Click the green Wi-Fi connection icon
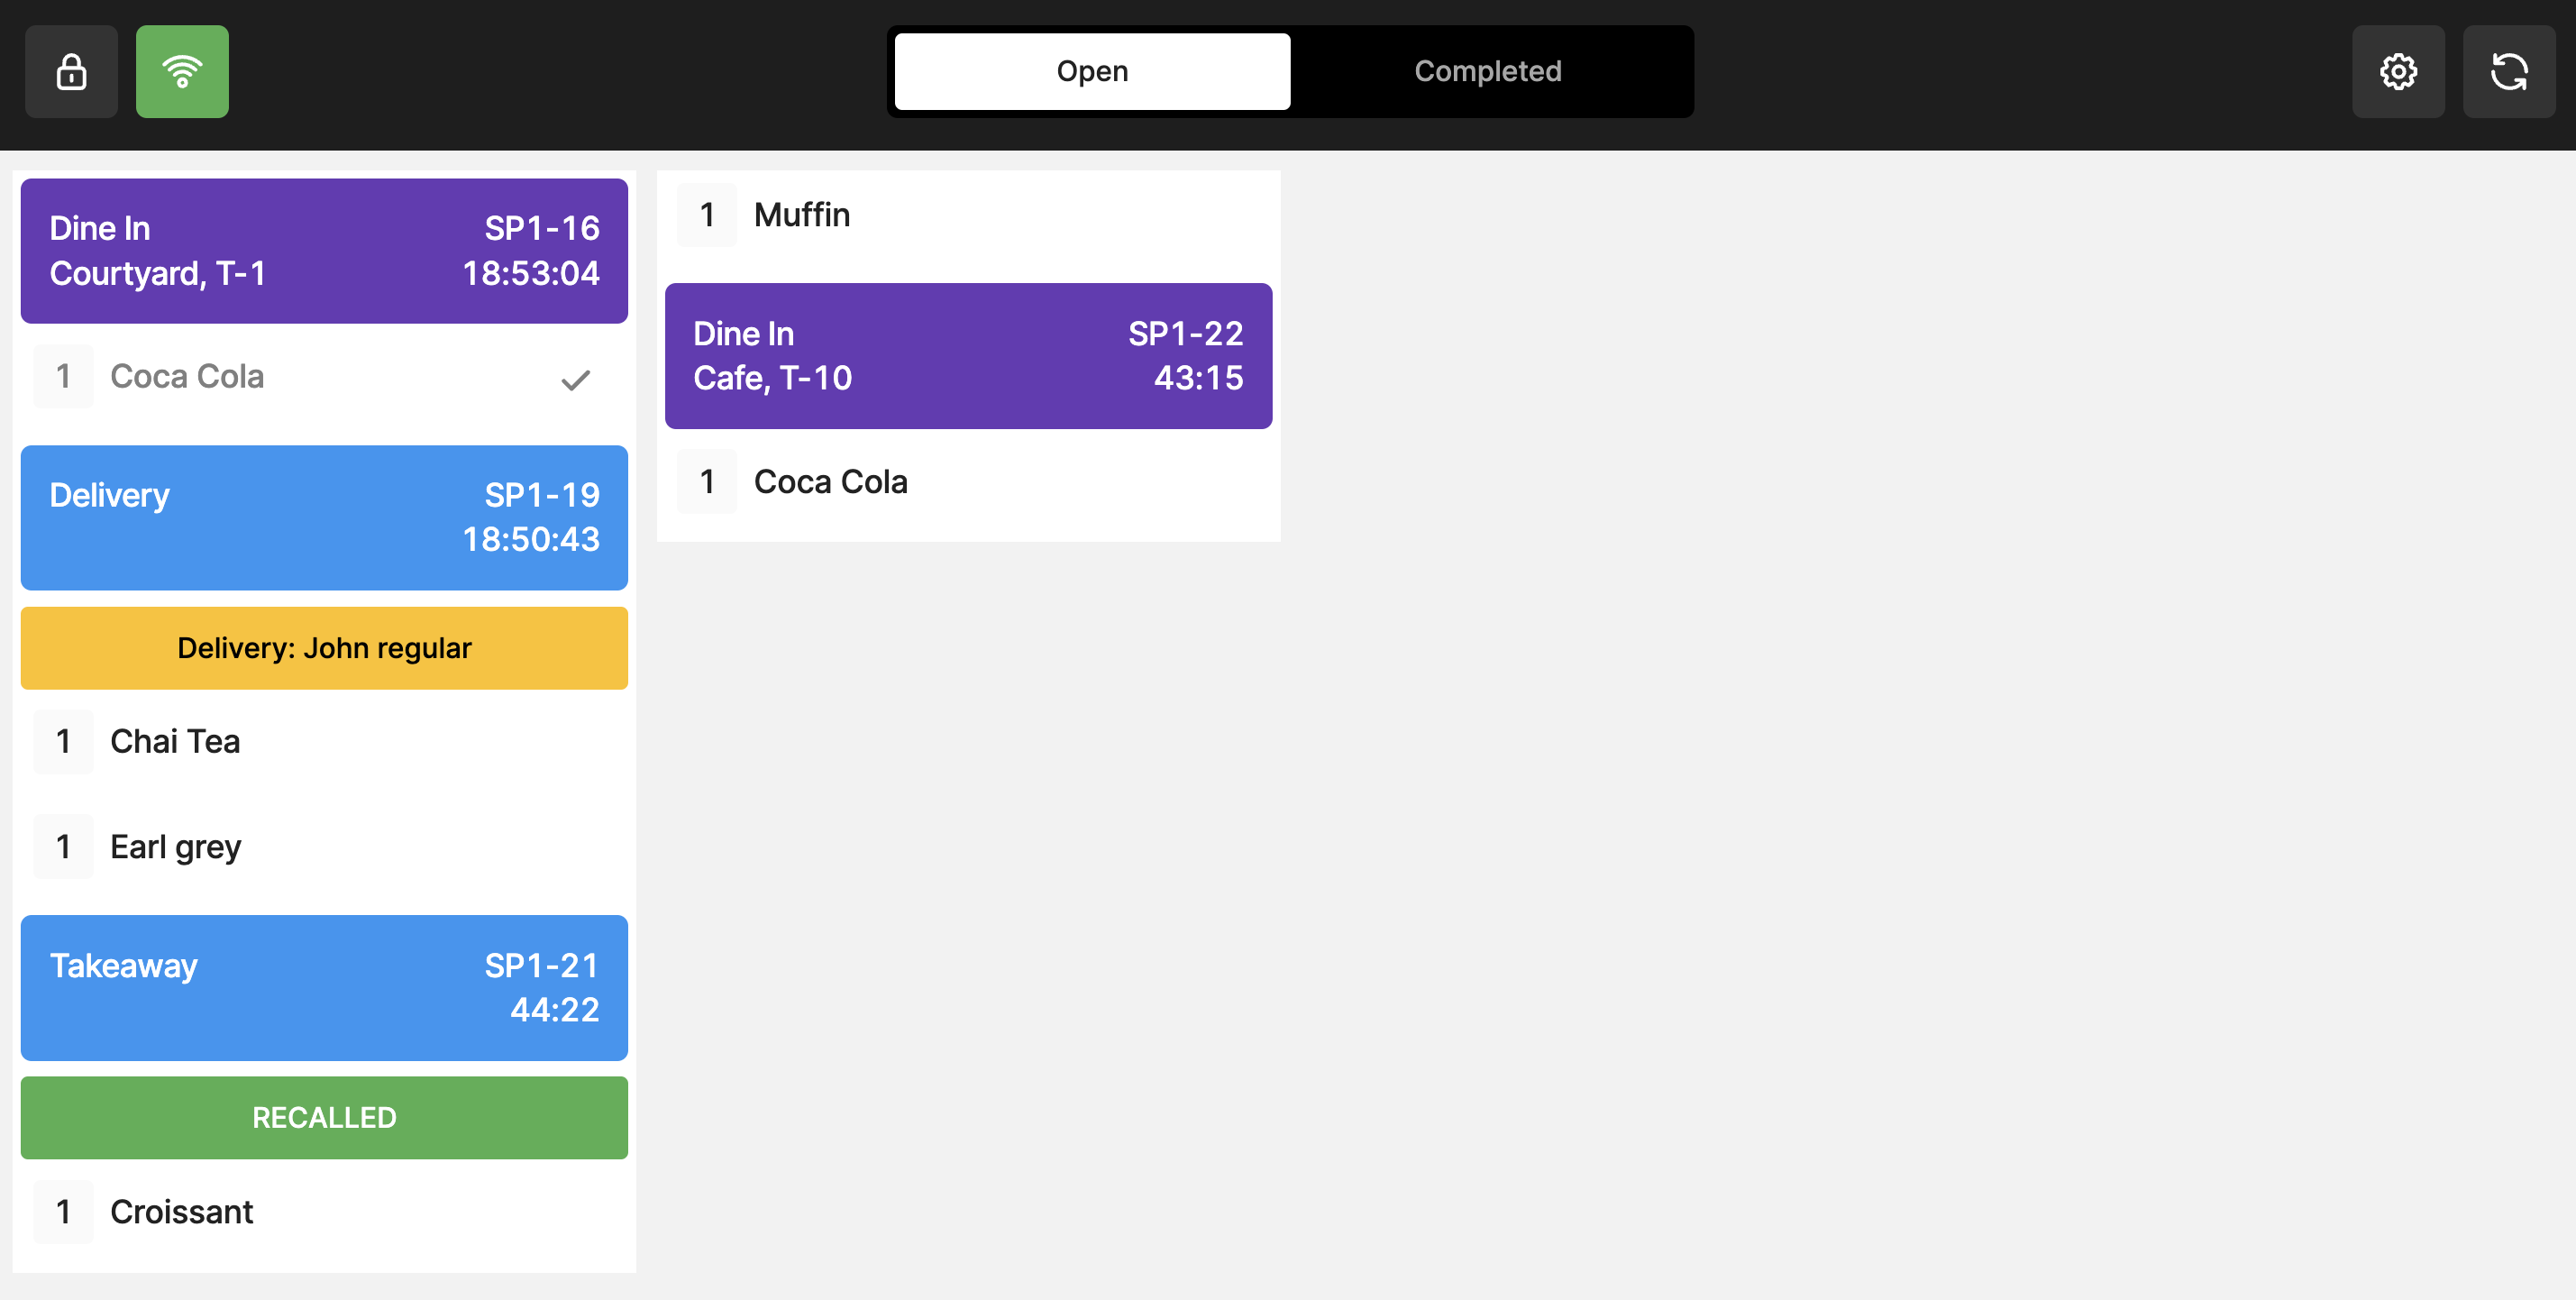Screen dimensions: 2576x1300 click(x=182, y=72)
